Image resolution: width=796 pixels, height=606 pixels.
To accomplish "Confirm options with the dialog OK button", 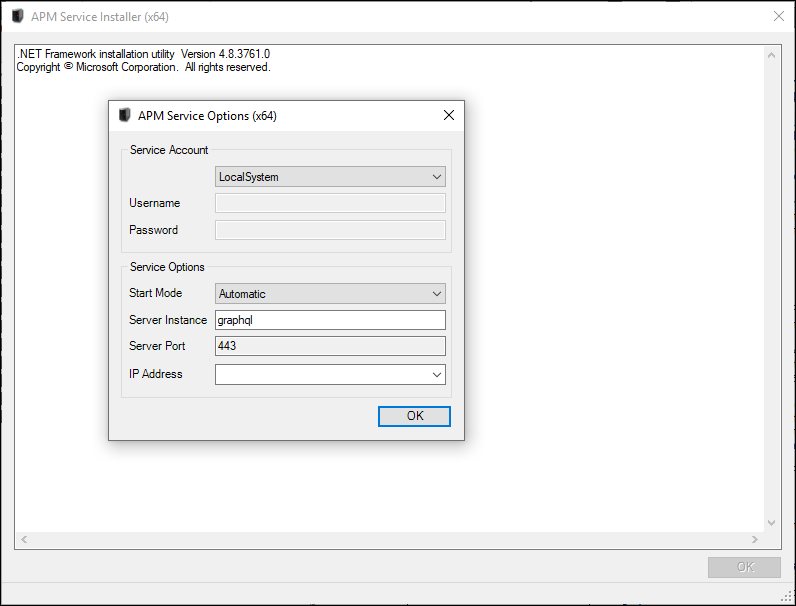I will click(x=414, y=416).
